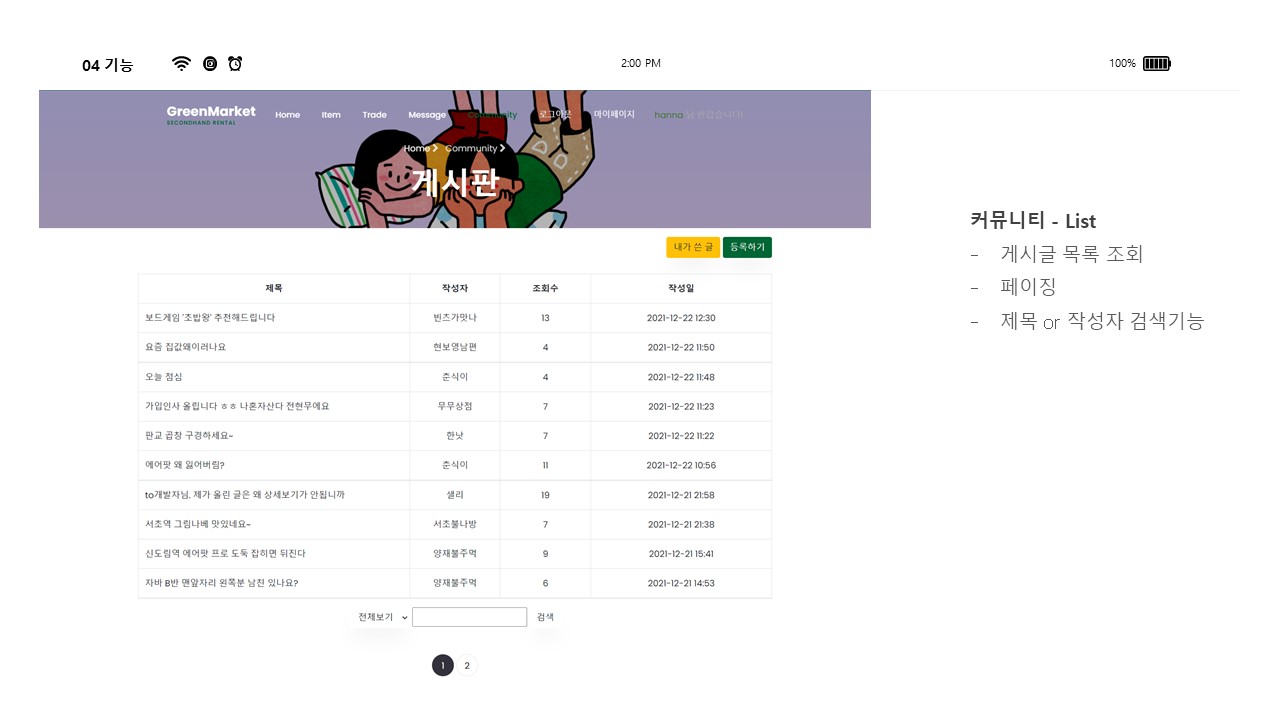
Task: Click the chevron after Home in the breadcrumb
Action: (434, 148)
